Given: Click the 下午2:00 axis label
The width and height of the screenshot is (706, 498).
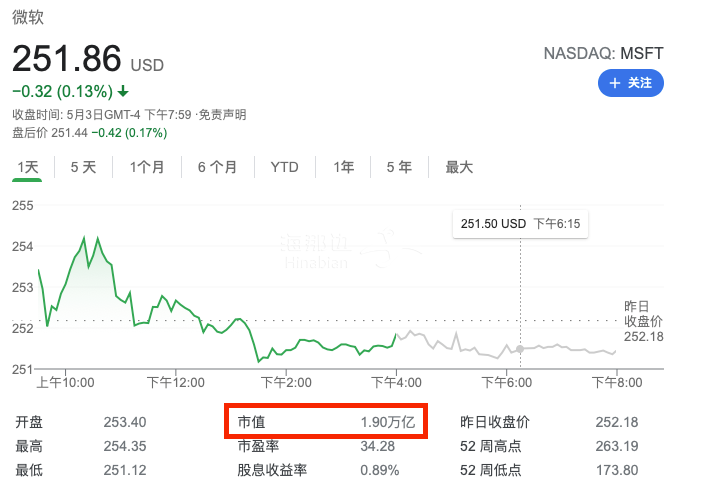Looking at the screenshot, I should point(286,383).
